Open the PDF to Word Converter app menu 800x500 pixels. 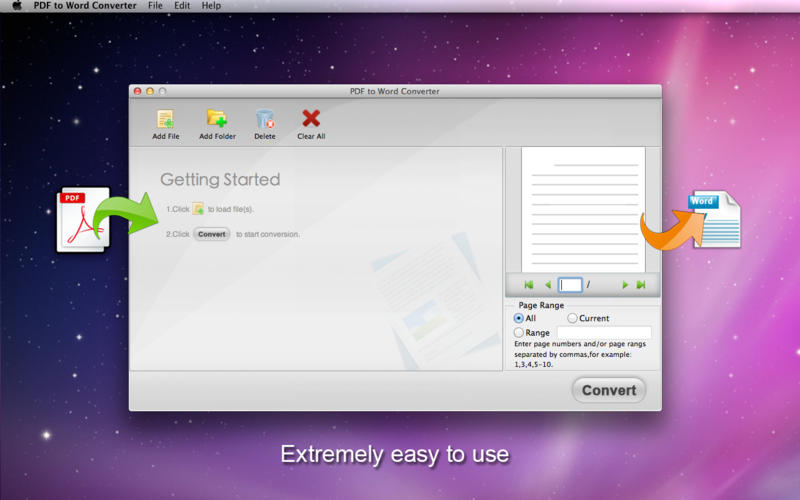click(85, 6)
